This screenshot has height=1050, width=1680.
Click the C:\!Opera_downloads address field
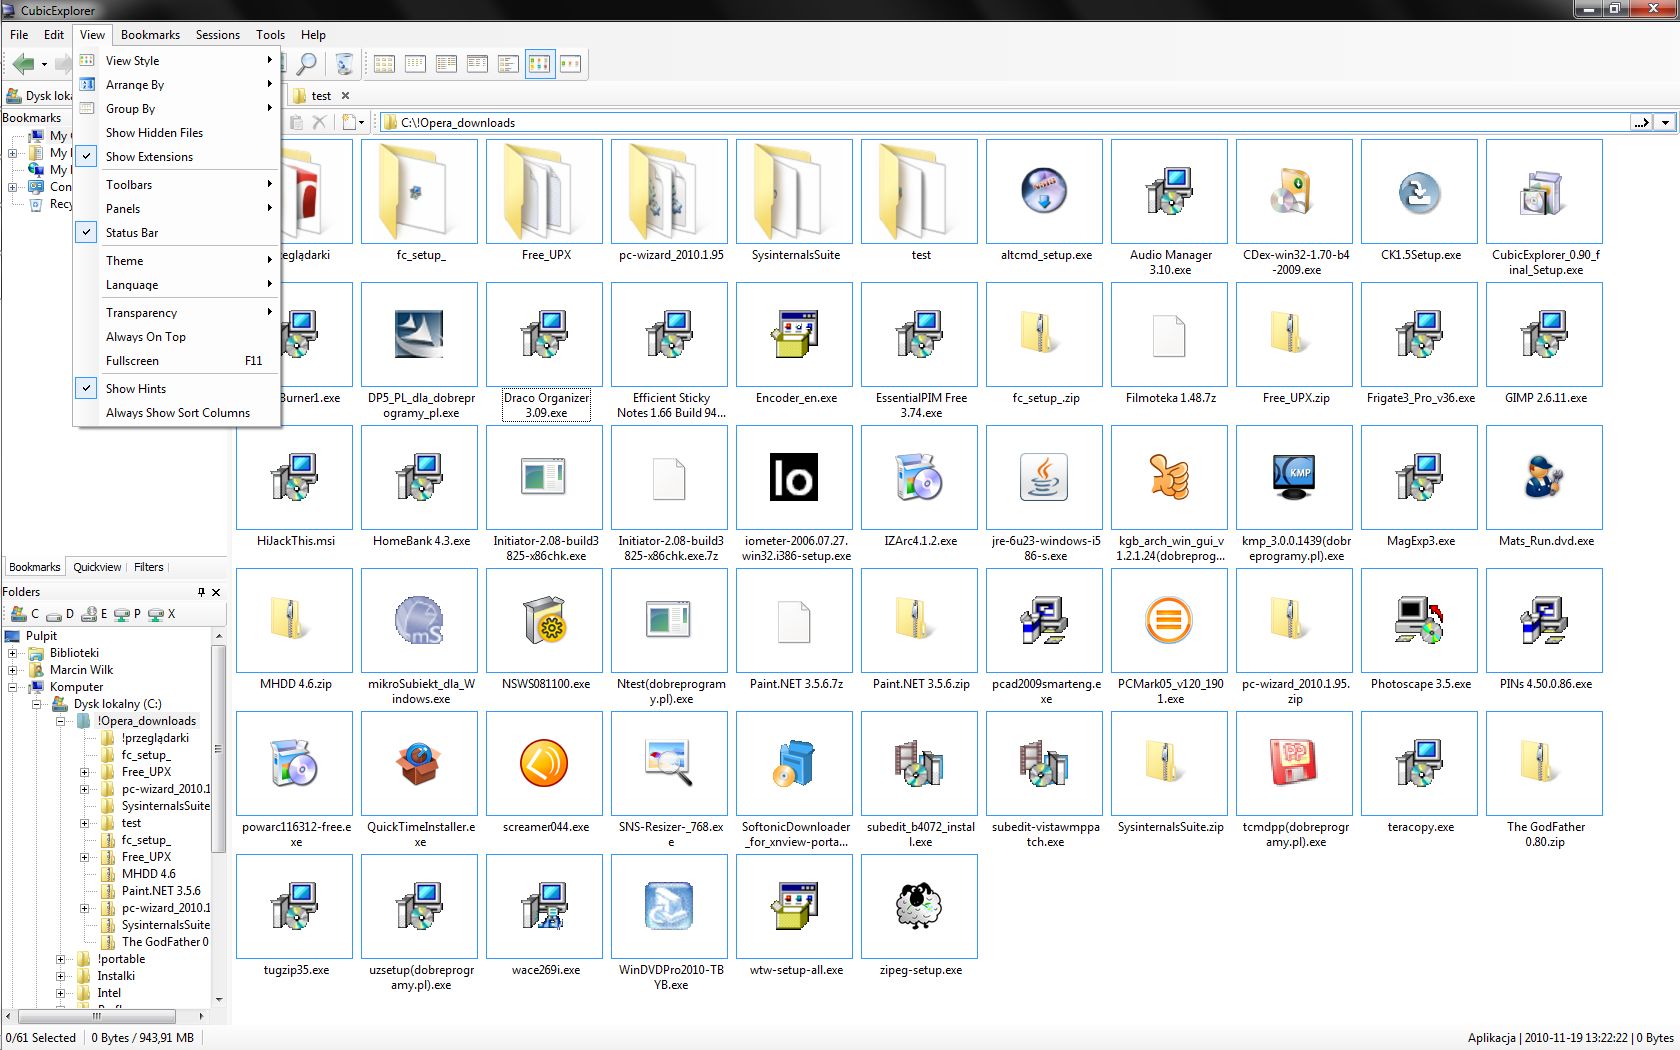(1004, 123)
